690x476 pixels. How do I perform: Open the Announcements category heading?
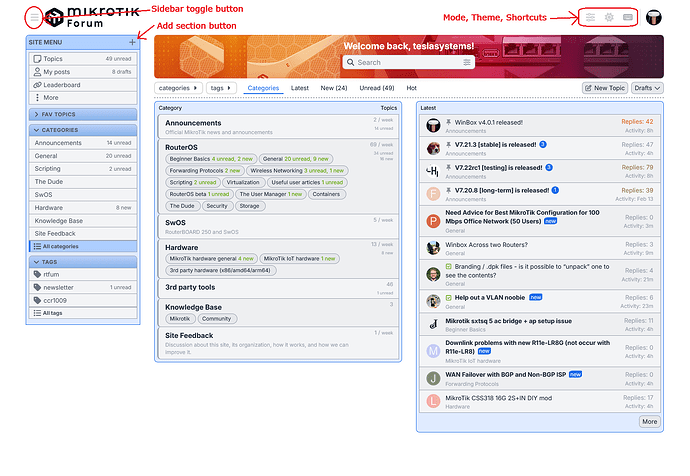[193, 123]
